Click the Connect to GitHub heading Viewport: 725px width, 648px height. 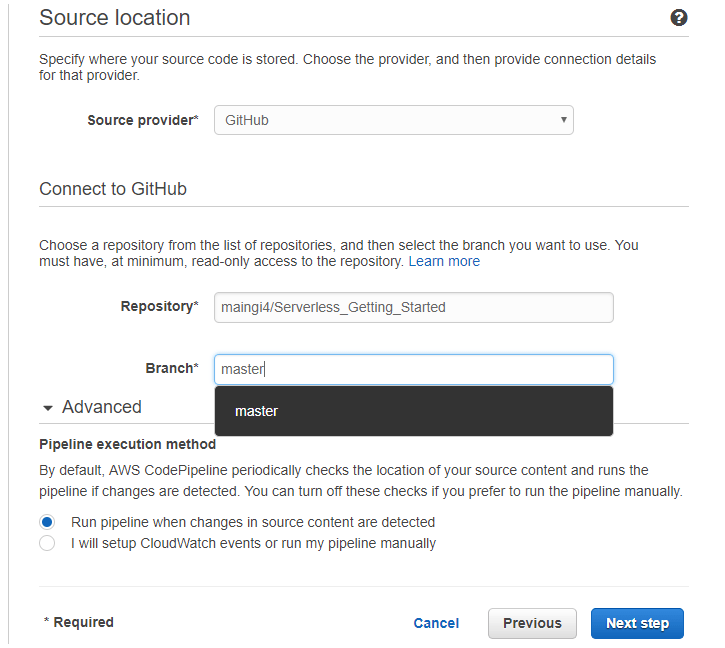pos(113,189)
